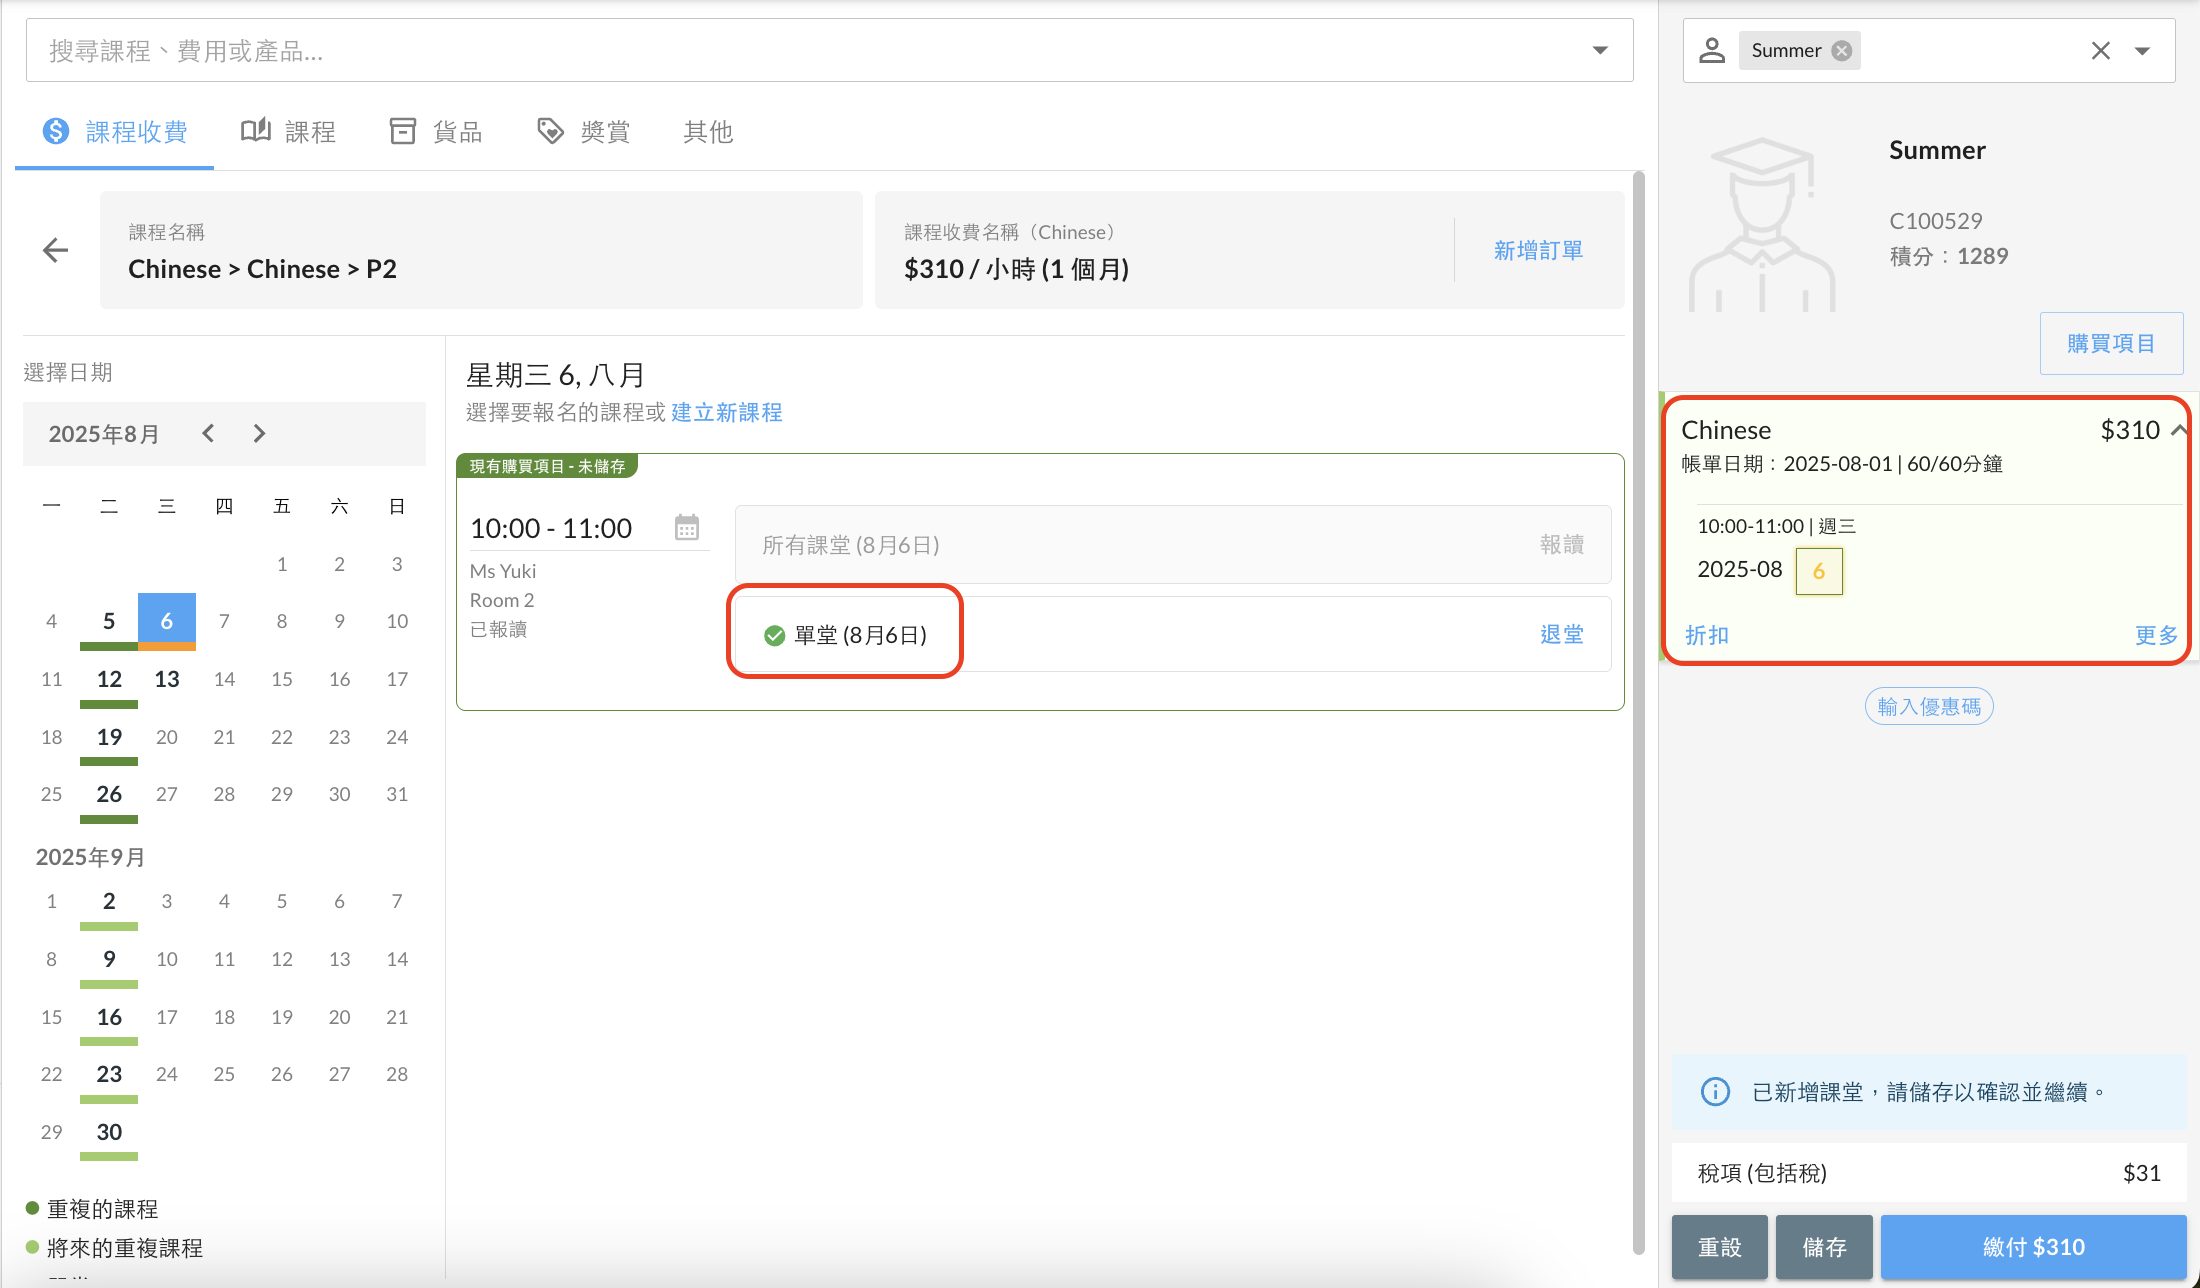
Task: Select September 2 in the calendar
Action: (109, 901)
